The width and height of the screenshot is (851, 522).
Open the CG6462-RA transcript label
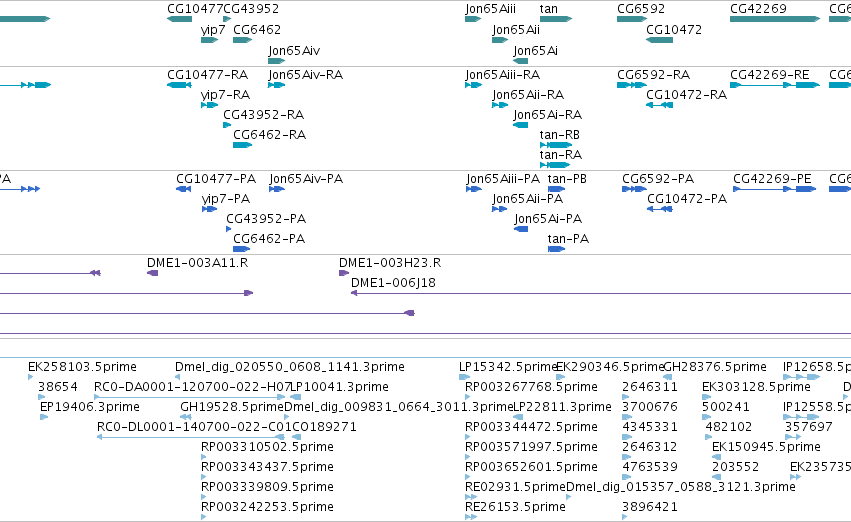(269, 135)
